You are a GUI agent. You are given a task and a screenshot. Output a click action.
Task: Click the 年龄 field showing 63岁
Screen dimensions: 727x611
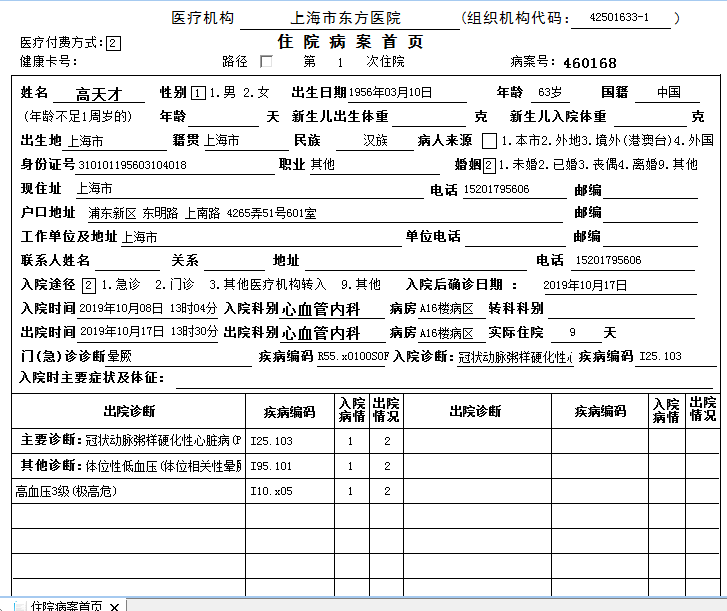coord(549,93)
